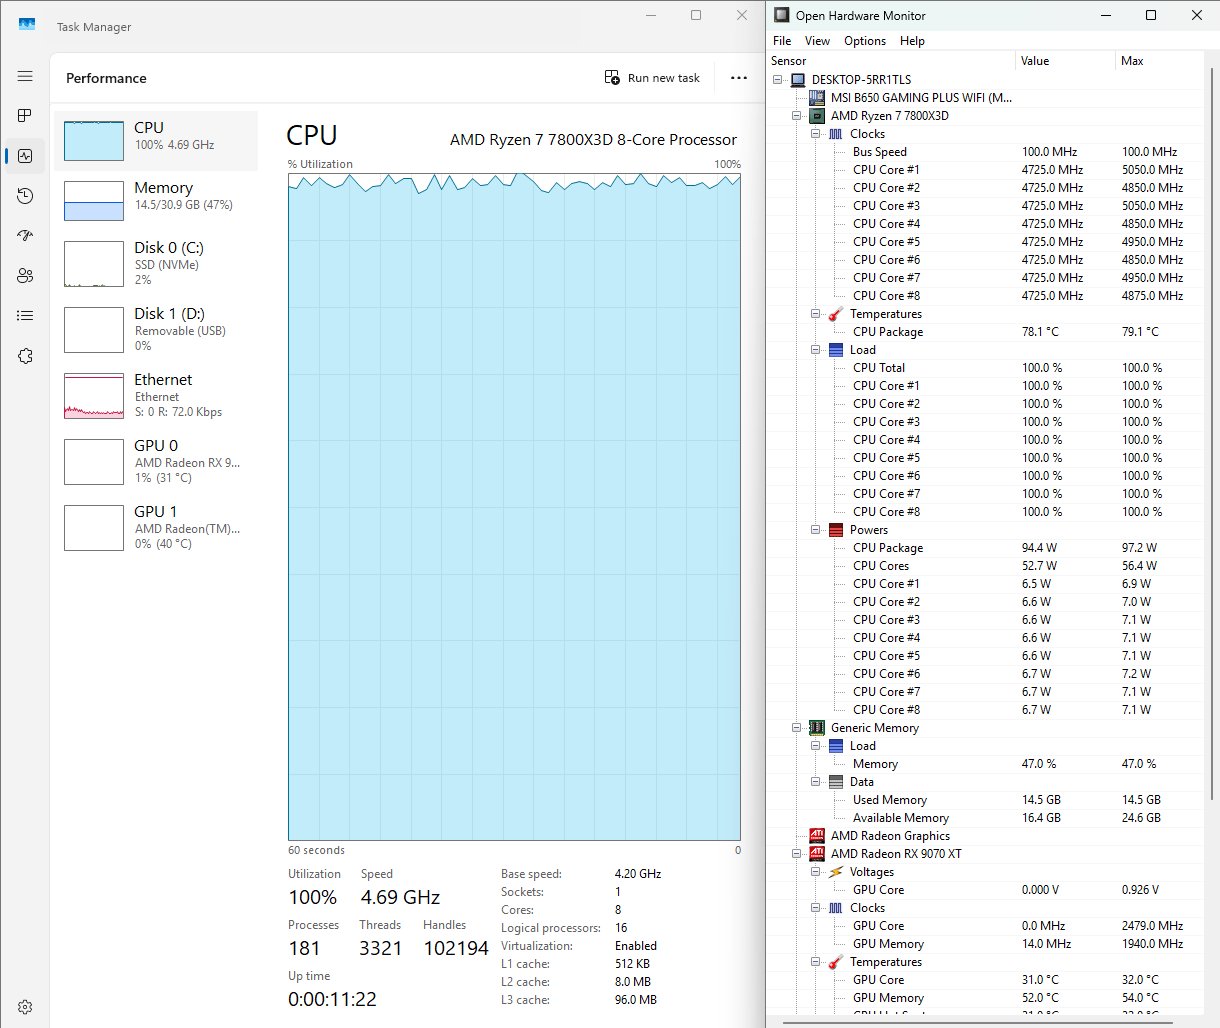Click the CPU Clocks waveform icon
The image size is (1220, 1028).
tap(836, 134)
